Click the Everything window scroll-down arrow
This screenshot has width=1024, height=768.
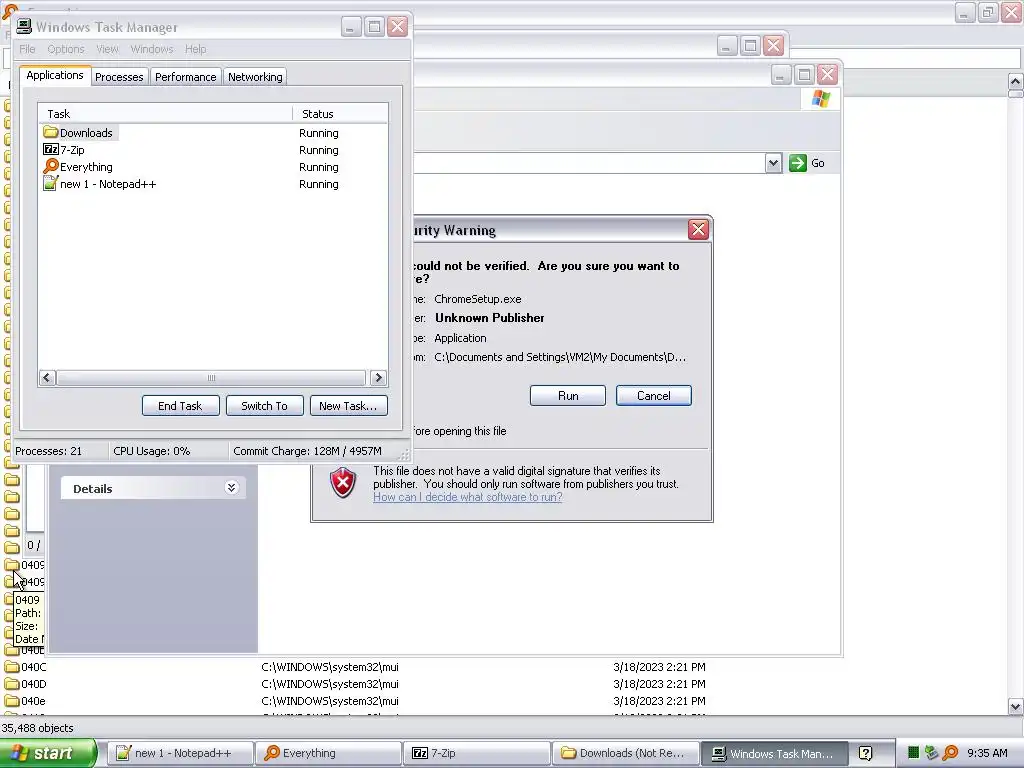coord(1016,706)
